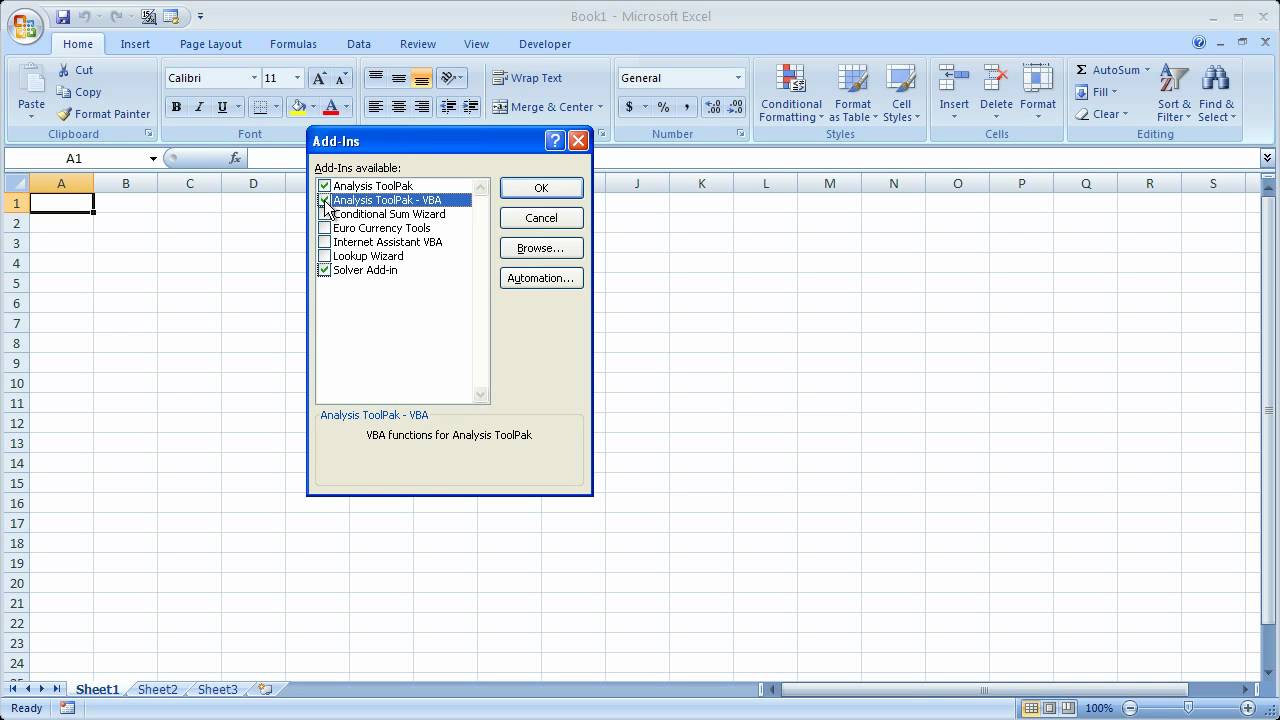
Task: Uncheck Solver Add-in checkbox
Action: 324,270
